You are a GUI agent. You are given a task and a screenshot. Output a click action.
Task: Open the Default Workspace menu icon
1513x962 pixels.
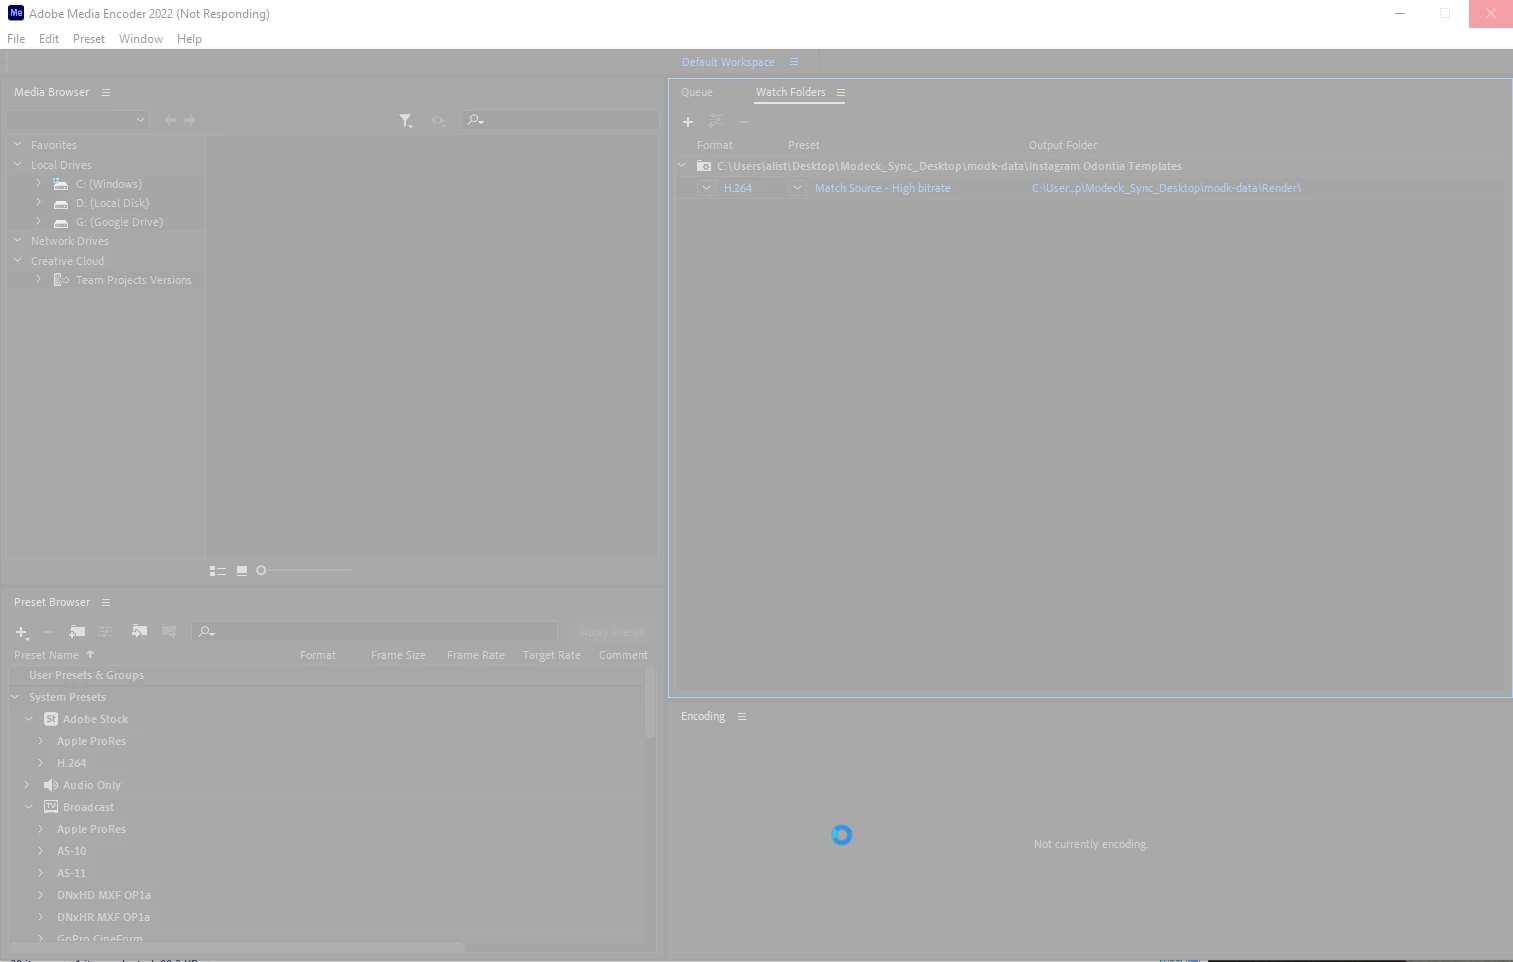(x=794, y=62)
